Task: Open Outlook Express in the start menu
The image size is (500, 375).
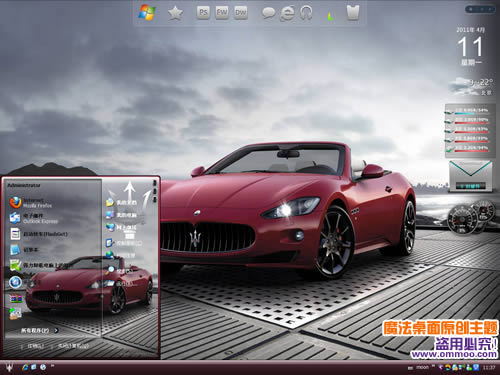Action: [33, 218]
